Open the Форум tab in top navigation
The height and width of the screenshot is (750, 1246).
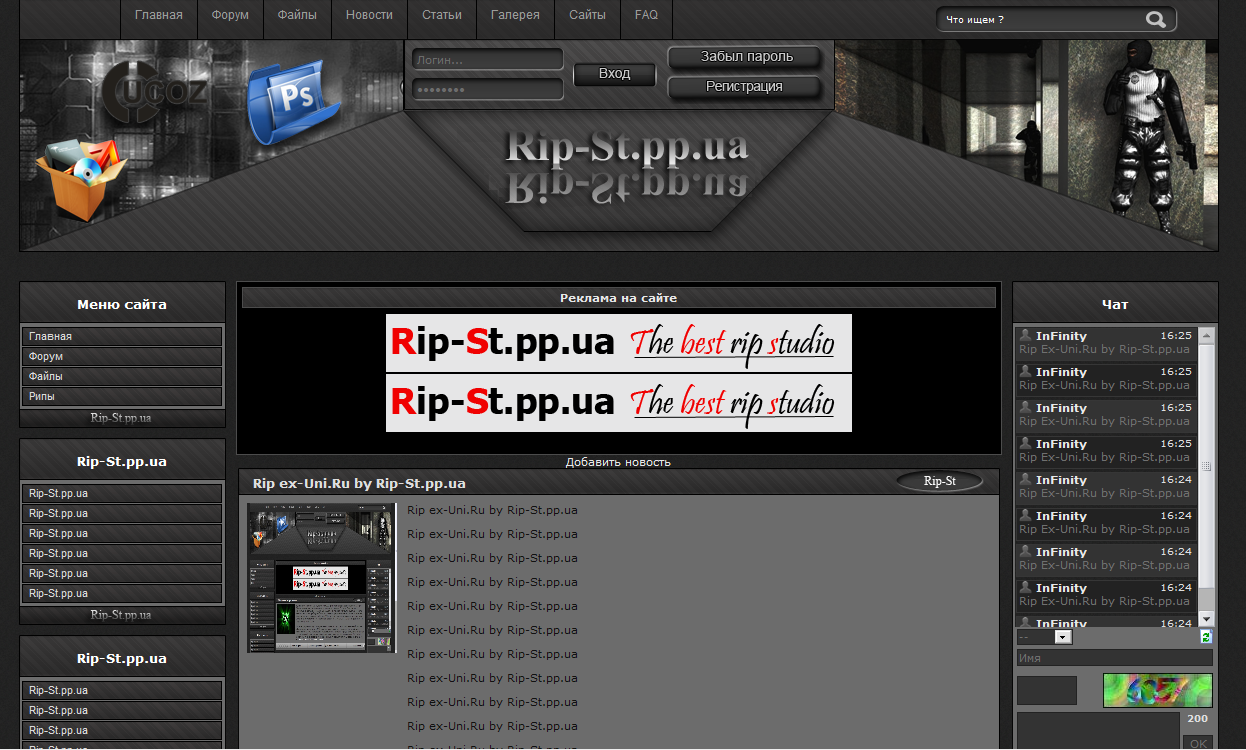[x=230, y=16]
